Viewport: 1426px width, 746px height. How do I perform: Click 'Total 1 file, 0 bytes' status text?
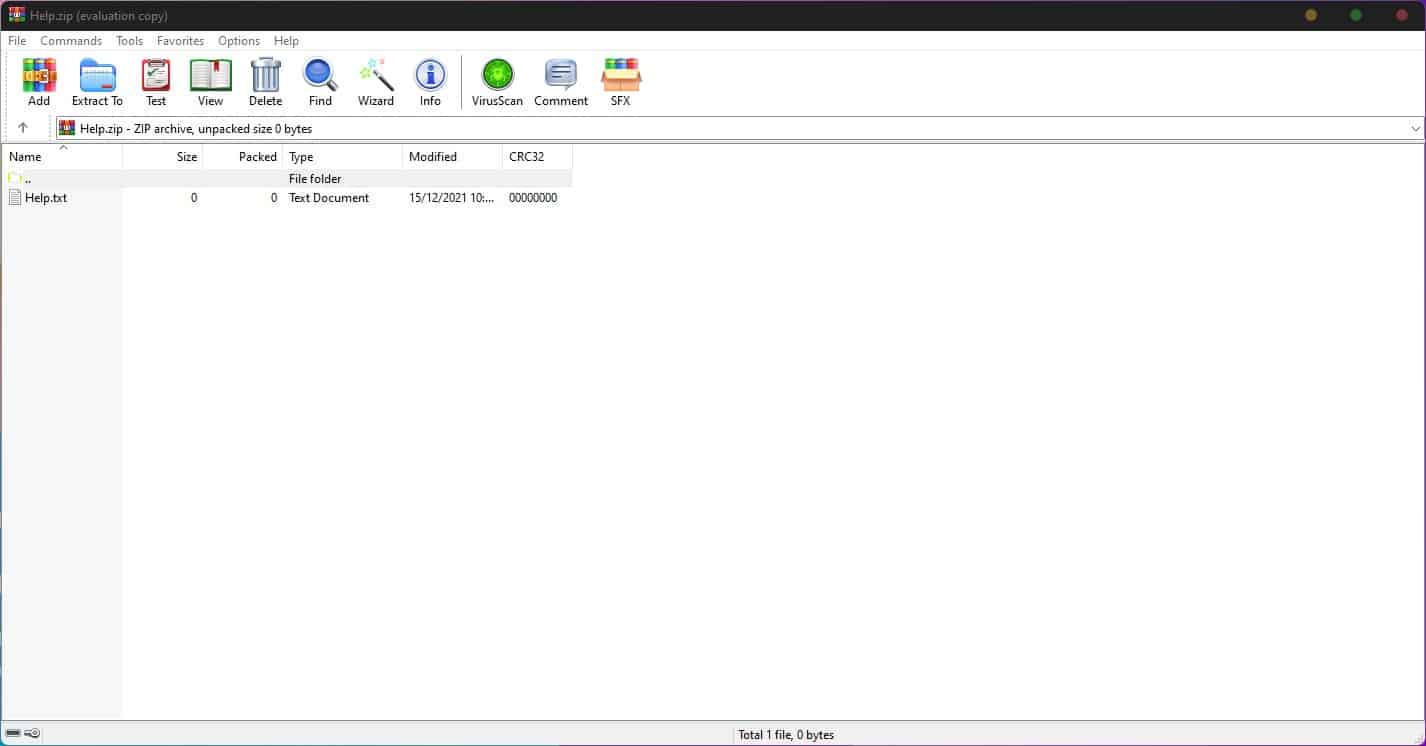click(786, 735)
